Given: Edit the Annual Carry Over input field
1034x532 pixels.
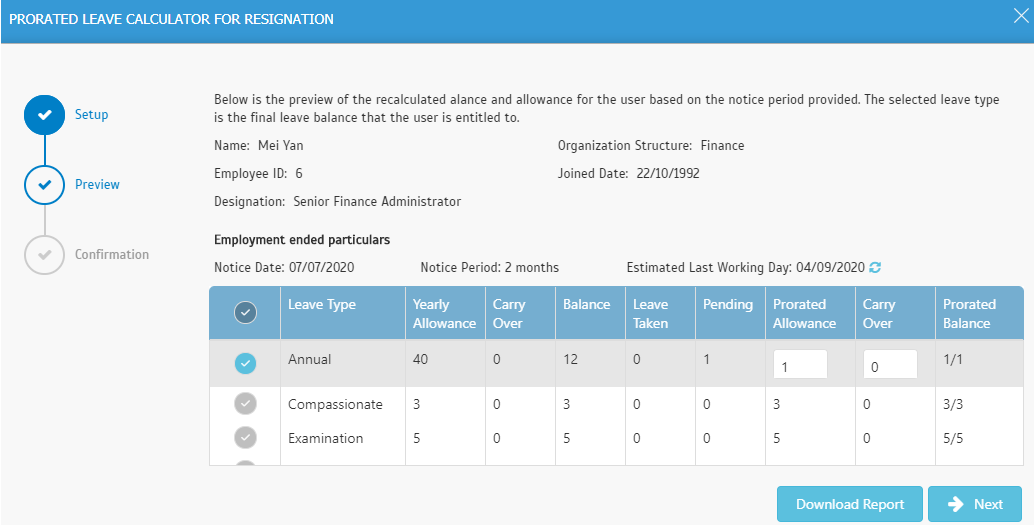Looking at the screenshot, I should click(x=890, y=365).
